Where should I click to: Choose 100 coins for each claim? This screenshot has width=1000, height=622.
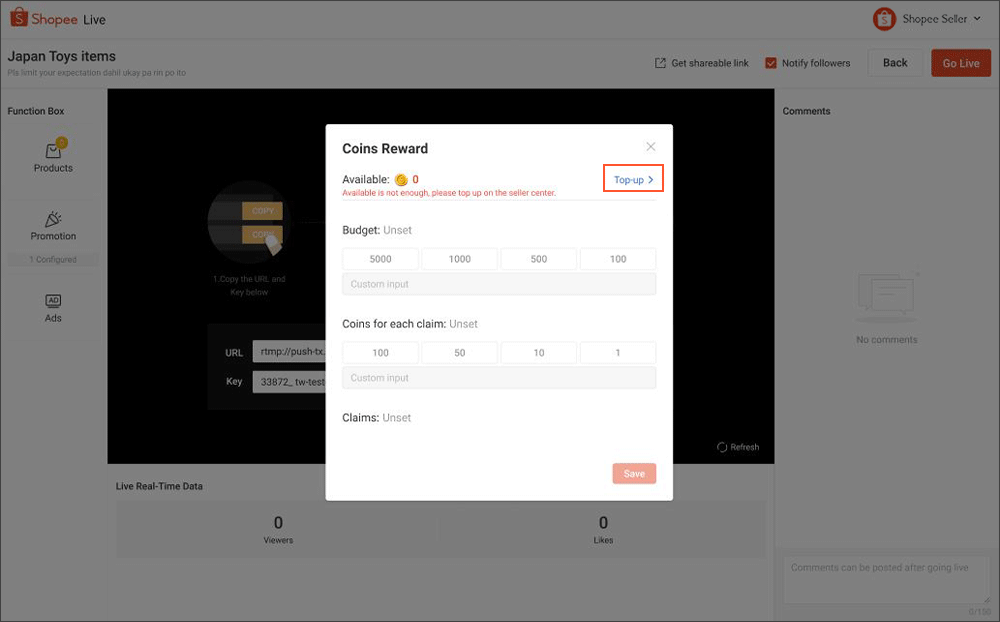pos(380,352)
